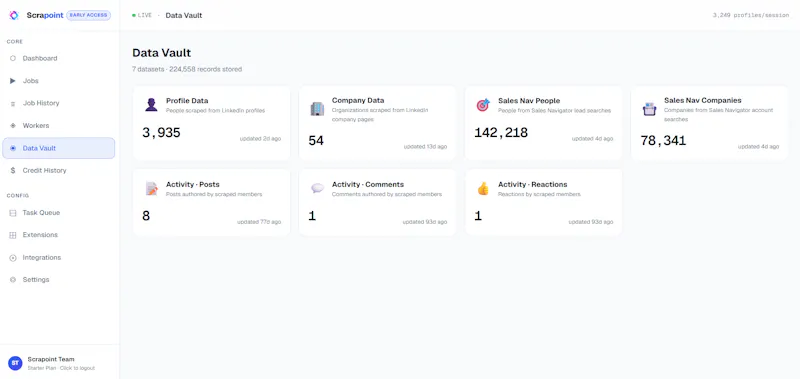Click the Sales Nav Companies icon
The image size is (800, 379).
[x=649, y=109]
